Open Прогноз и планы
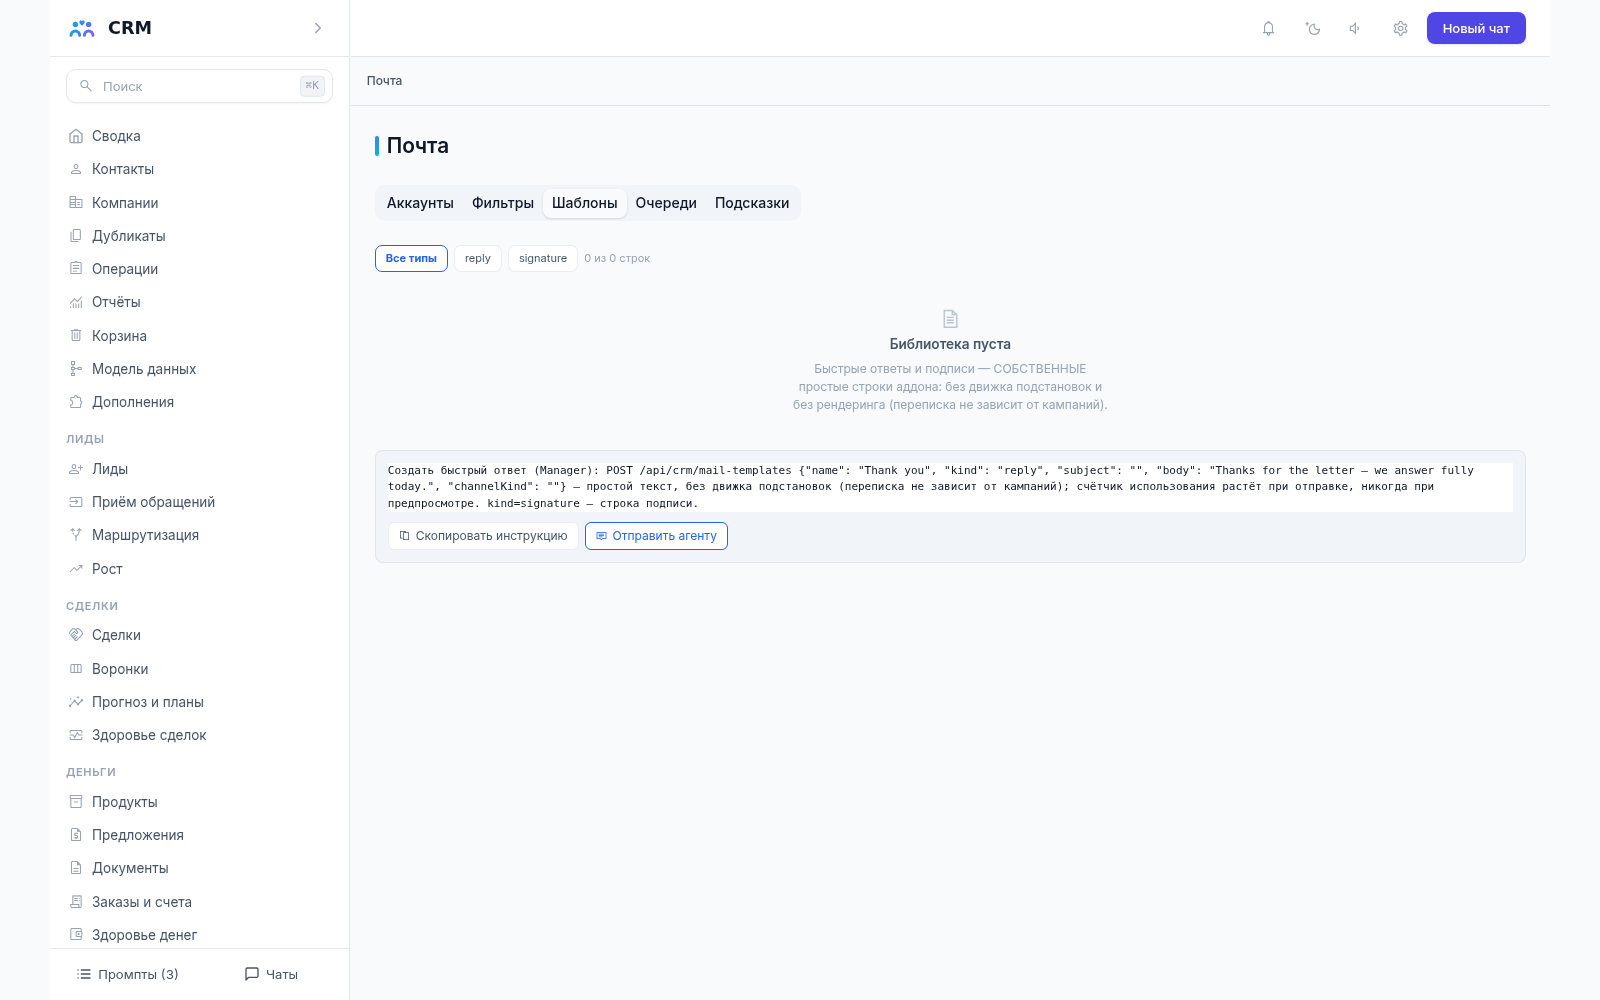 pos(199,702)
